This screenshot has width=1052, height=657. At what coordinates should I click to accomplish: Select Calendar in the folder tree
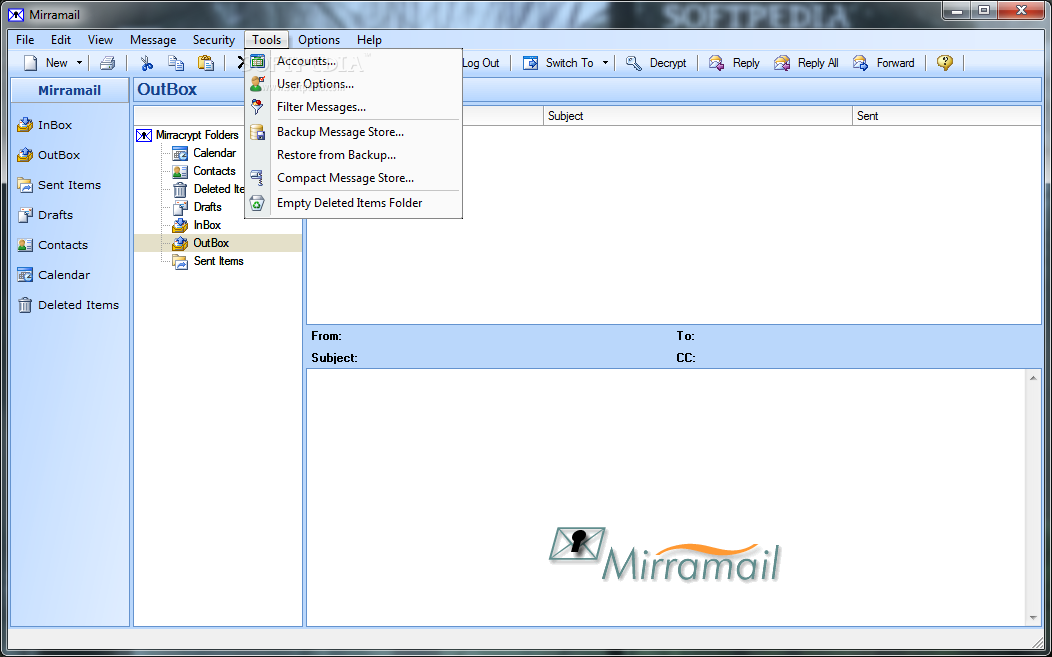(215, 153)
